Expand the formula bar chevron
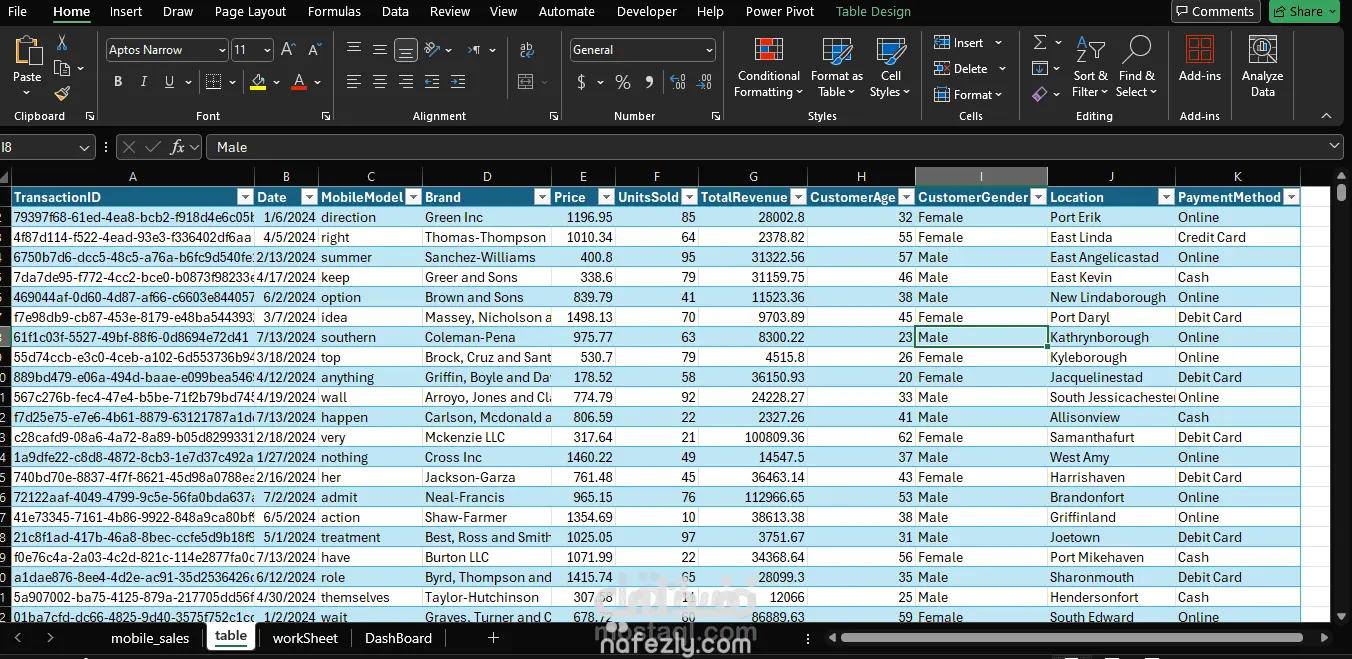1352x659 pixels. [1335, 147]
